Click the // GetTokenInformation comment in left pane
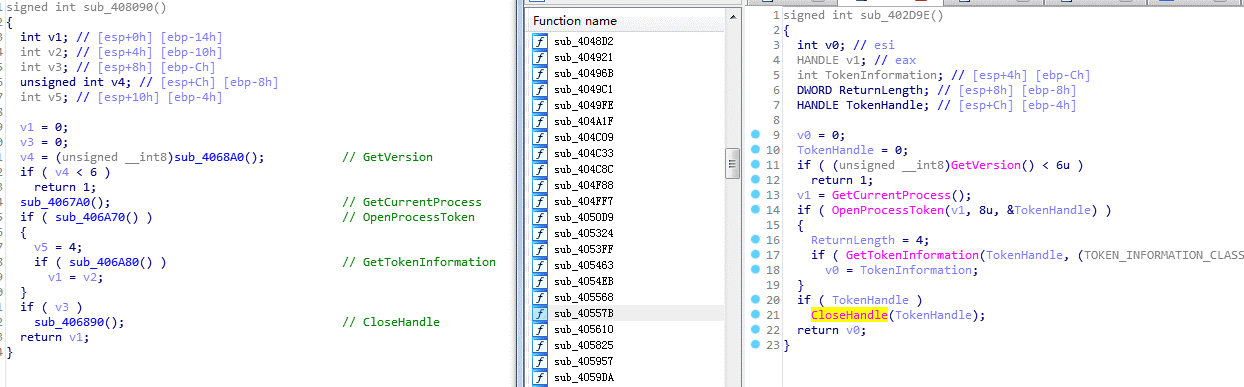Image resolution: width=1244 pixels, height=387 pixels. coord(419,262)
